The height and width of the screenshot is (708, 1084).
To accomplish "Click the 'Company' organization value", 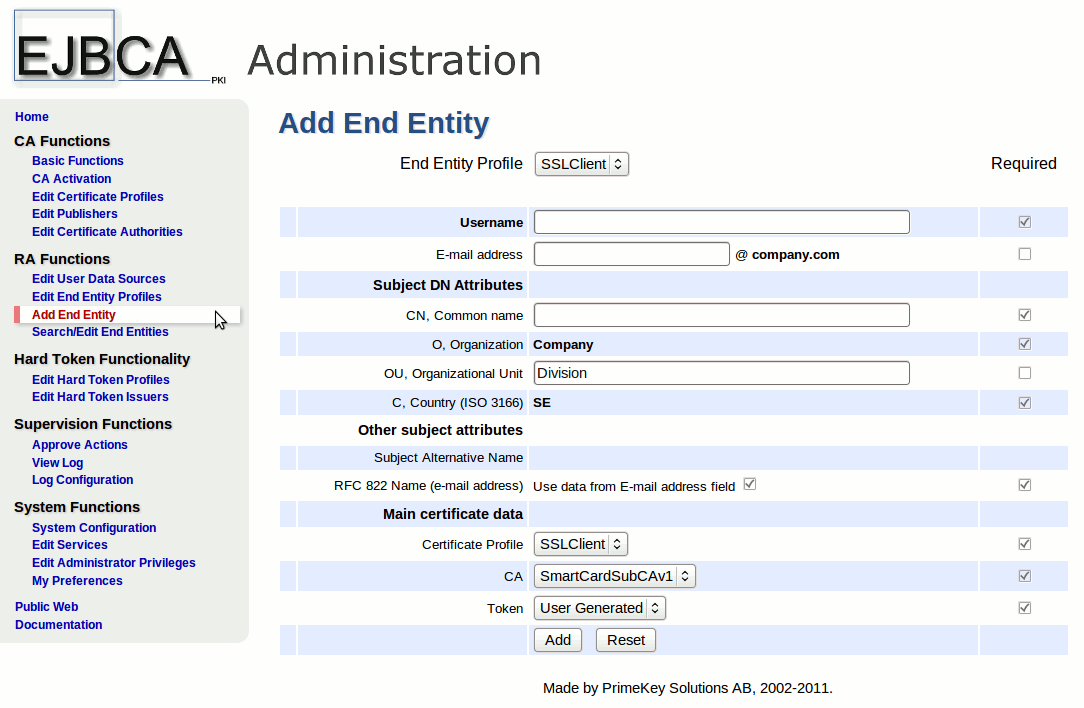I will point(563,344).
